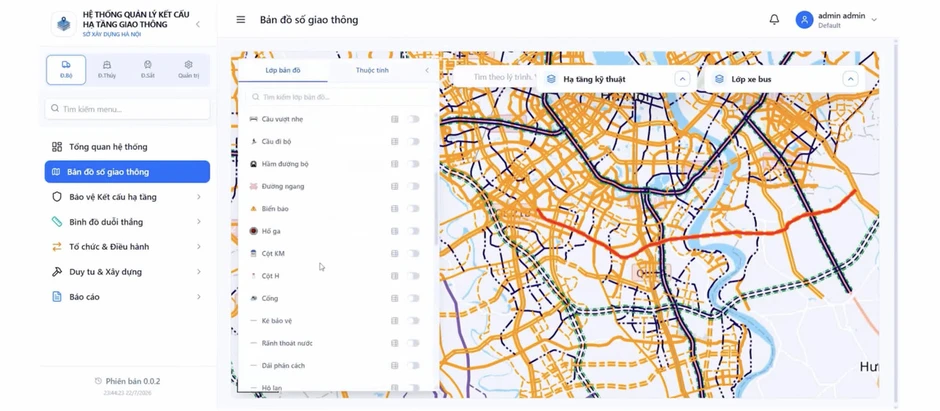Turn on the Biển báo layer
This screenshot has height=411, width=940.
413,208
